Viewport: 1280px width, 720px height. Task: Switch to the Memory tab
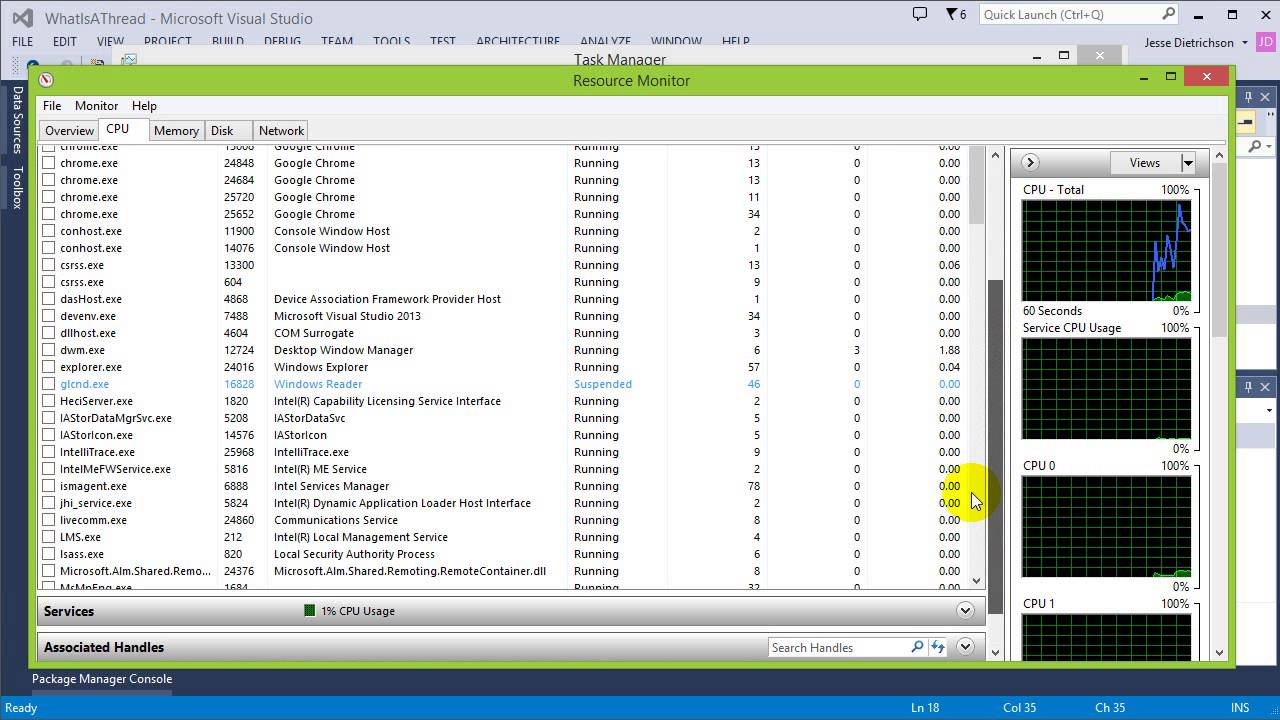176,131
